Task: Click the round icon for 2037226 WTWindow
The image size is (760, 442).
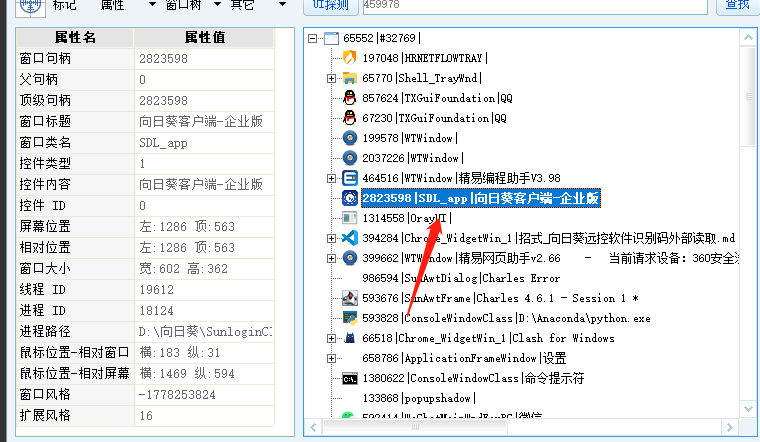Action: pos(349,158)
